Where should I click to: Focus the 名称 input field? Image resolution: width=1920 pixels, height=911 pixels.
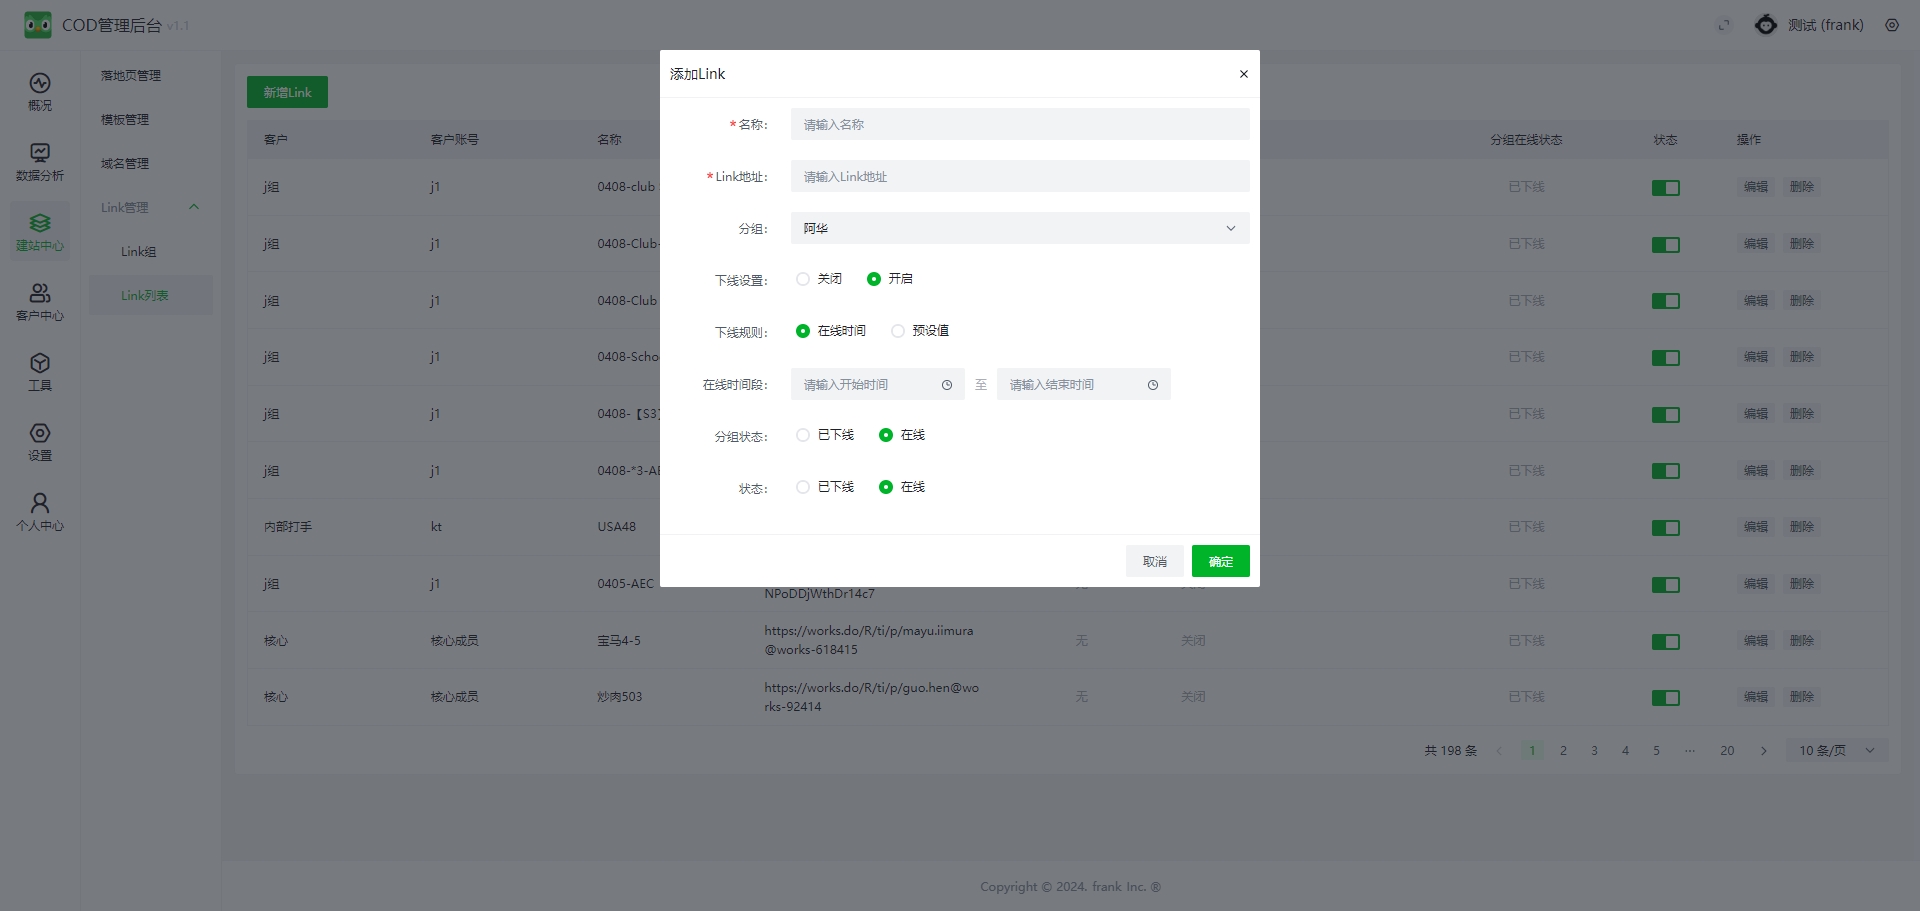[x=1020, y=124]
